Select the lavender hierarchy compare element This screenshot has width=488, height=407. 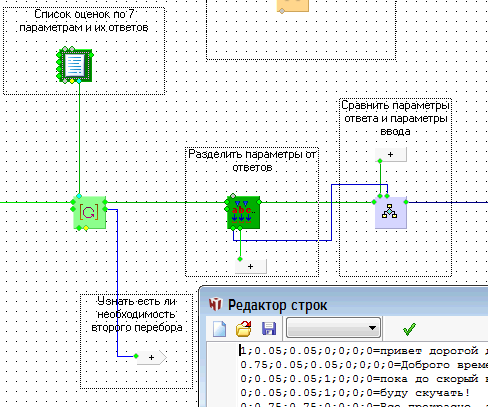[x=390, y=212]
